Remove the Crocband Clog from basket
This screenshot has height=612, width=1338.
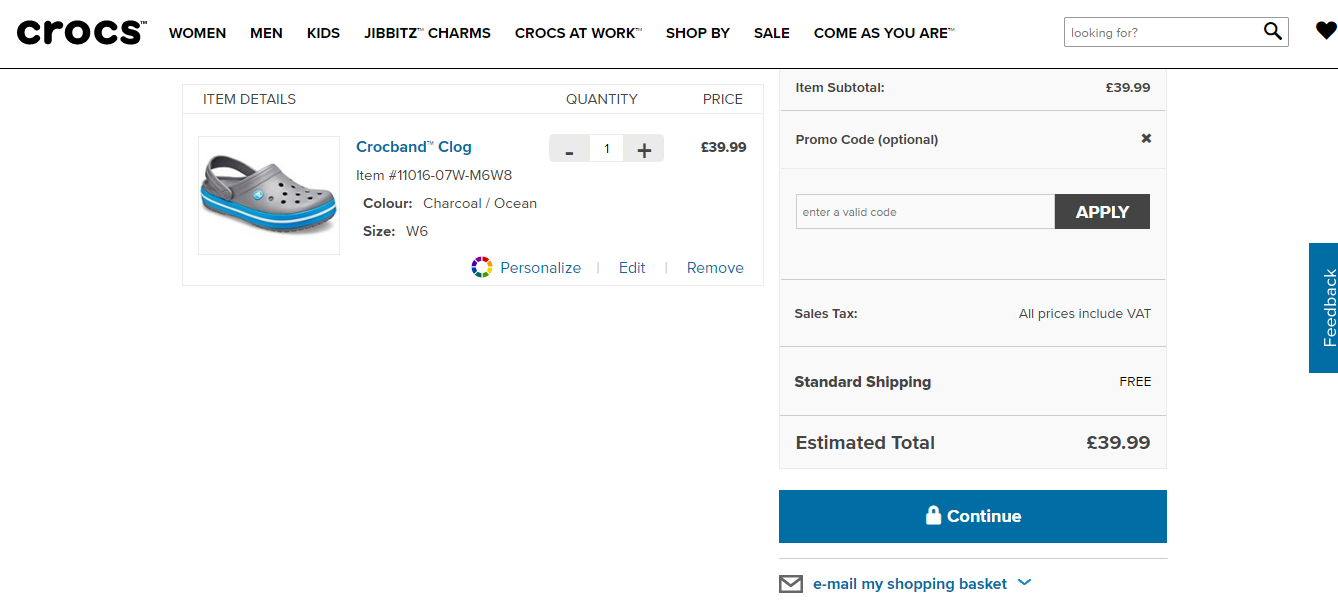pos(715,268)
